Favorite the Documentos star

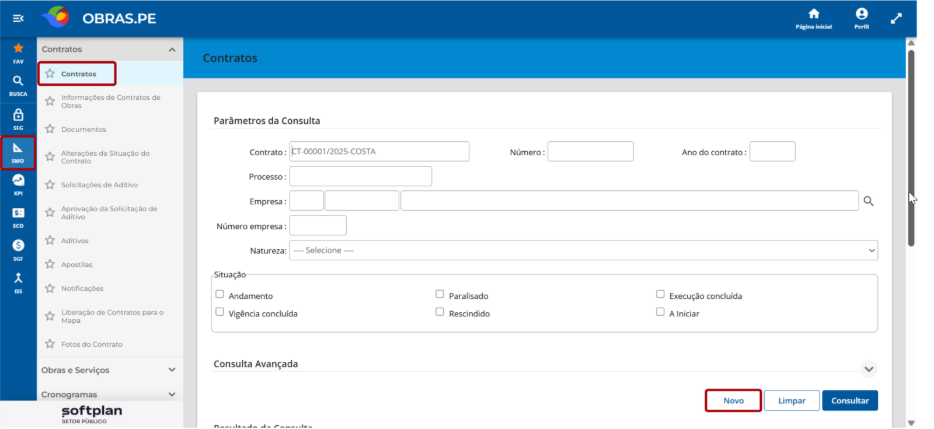pos(50,129)
